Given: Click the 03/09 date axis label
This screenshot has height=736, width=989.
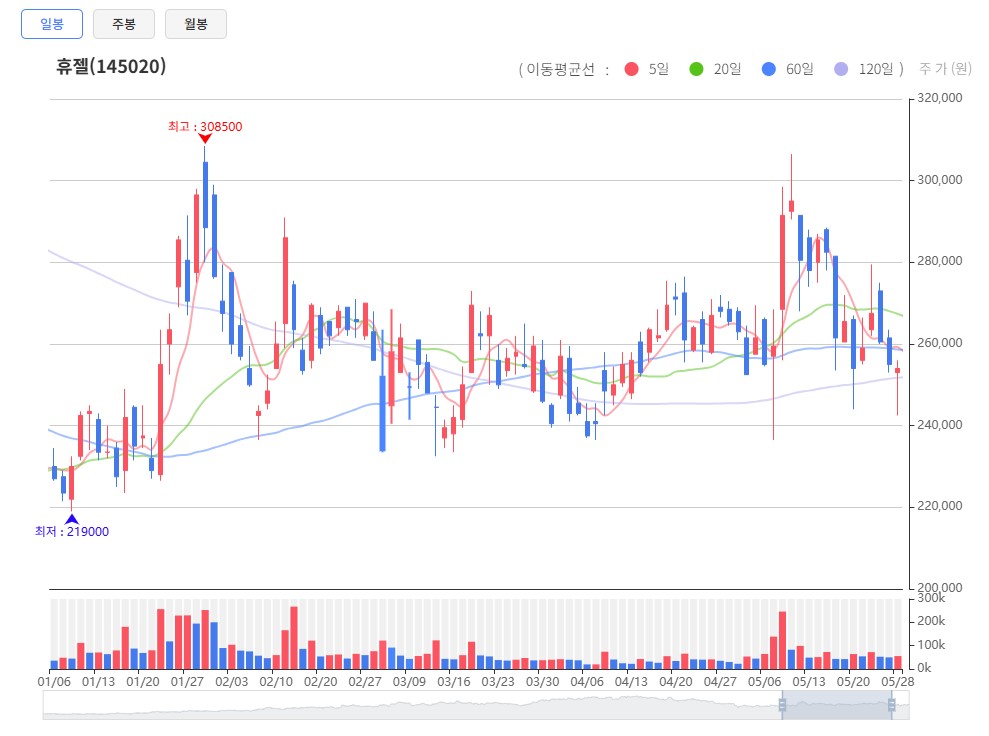Looking at the screenshot, I should [x=409, y=682].
